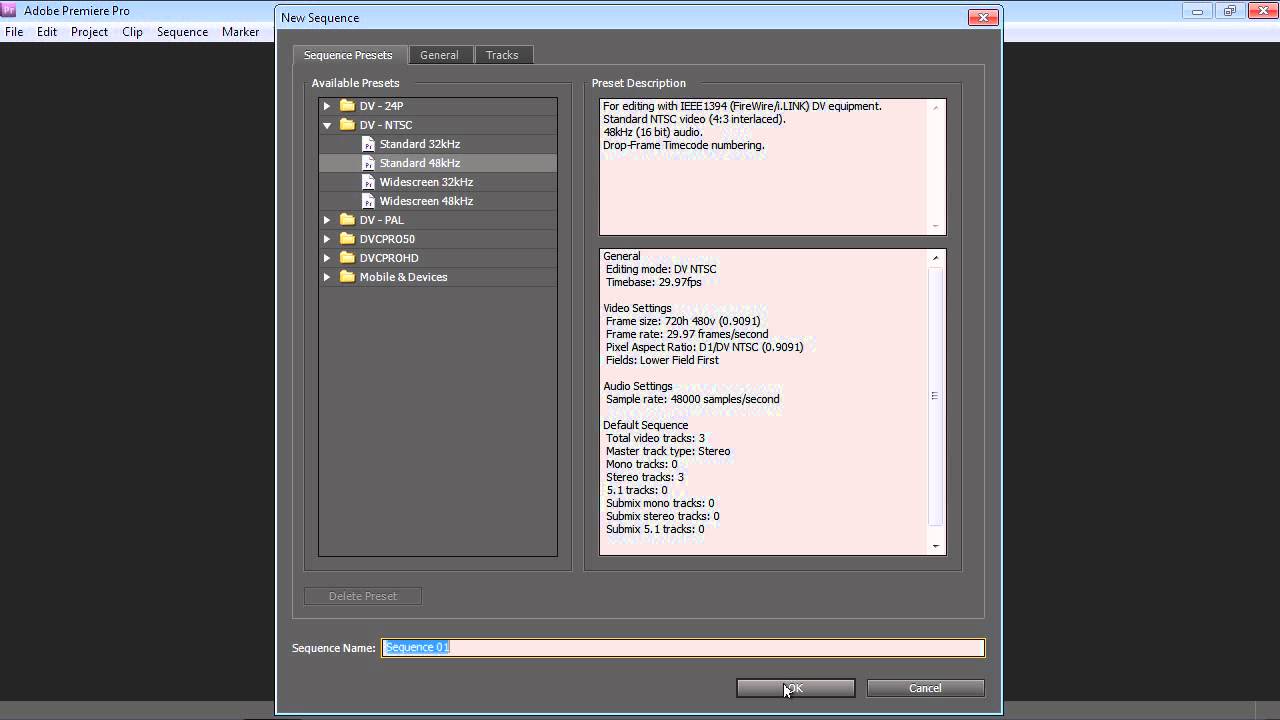Click the description box scroll up arrow
This screenshot has width=1280, height=720.
click(x=936, y=107)
